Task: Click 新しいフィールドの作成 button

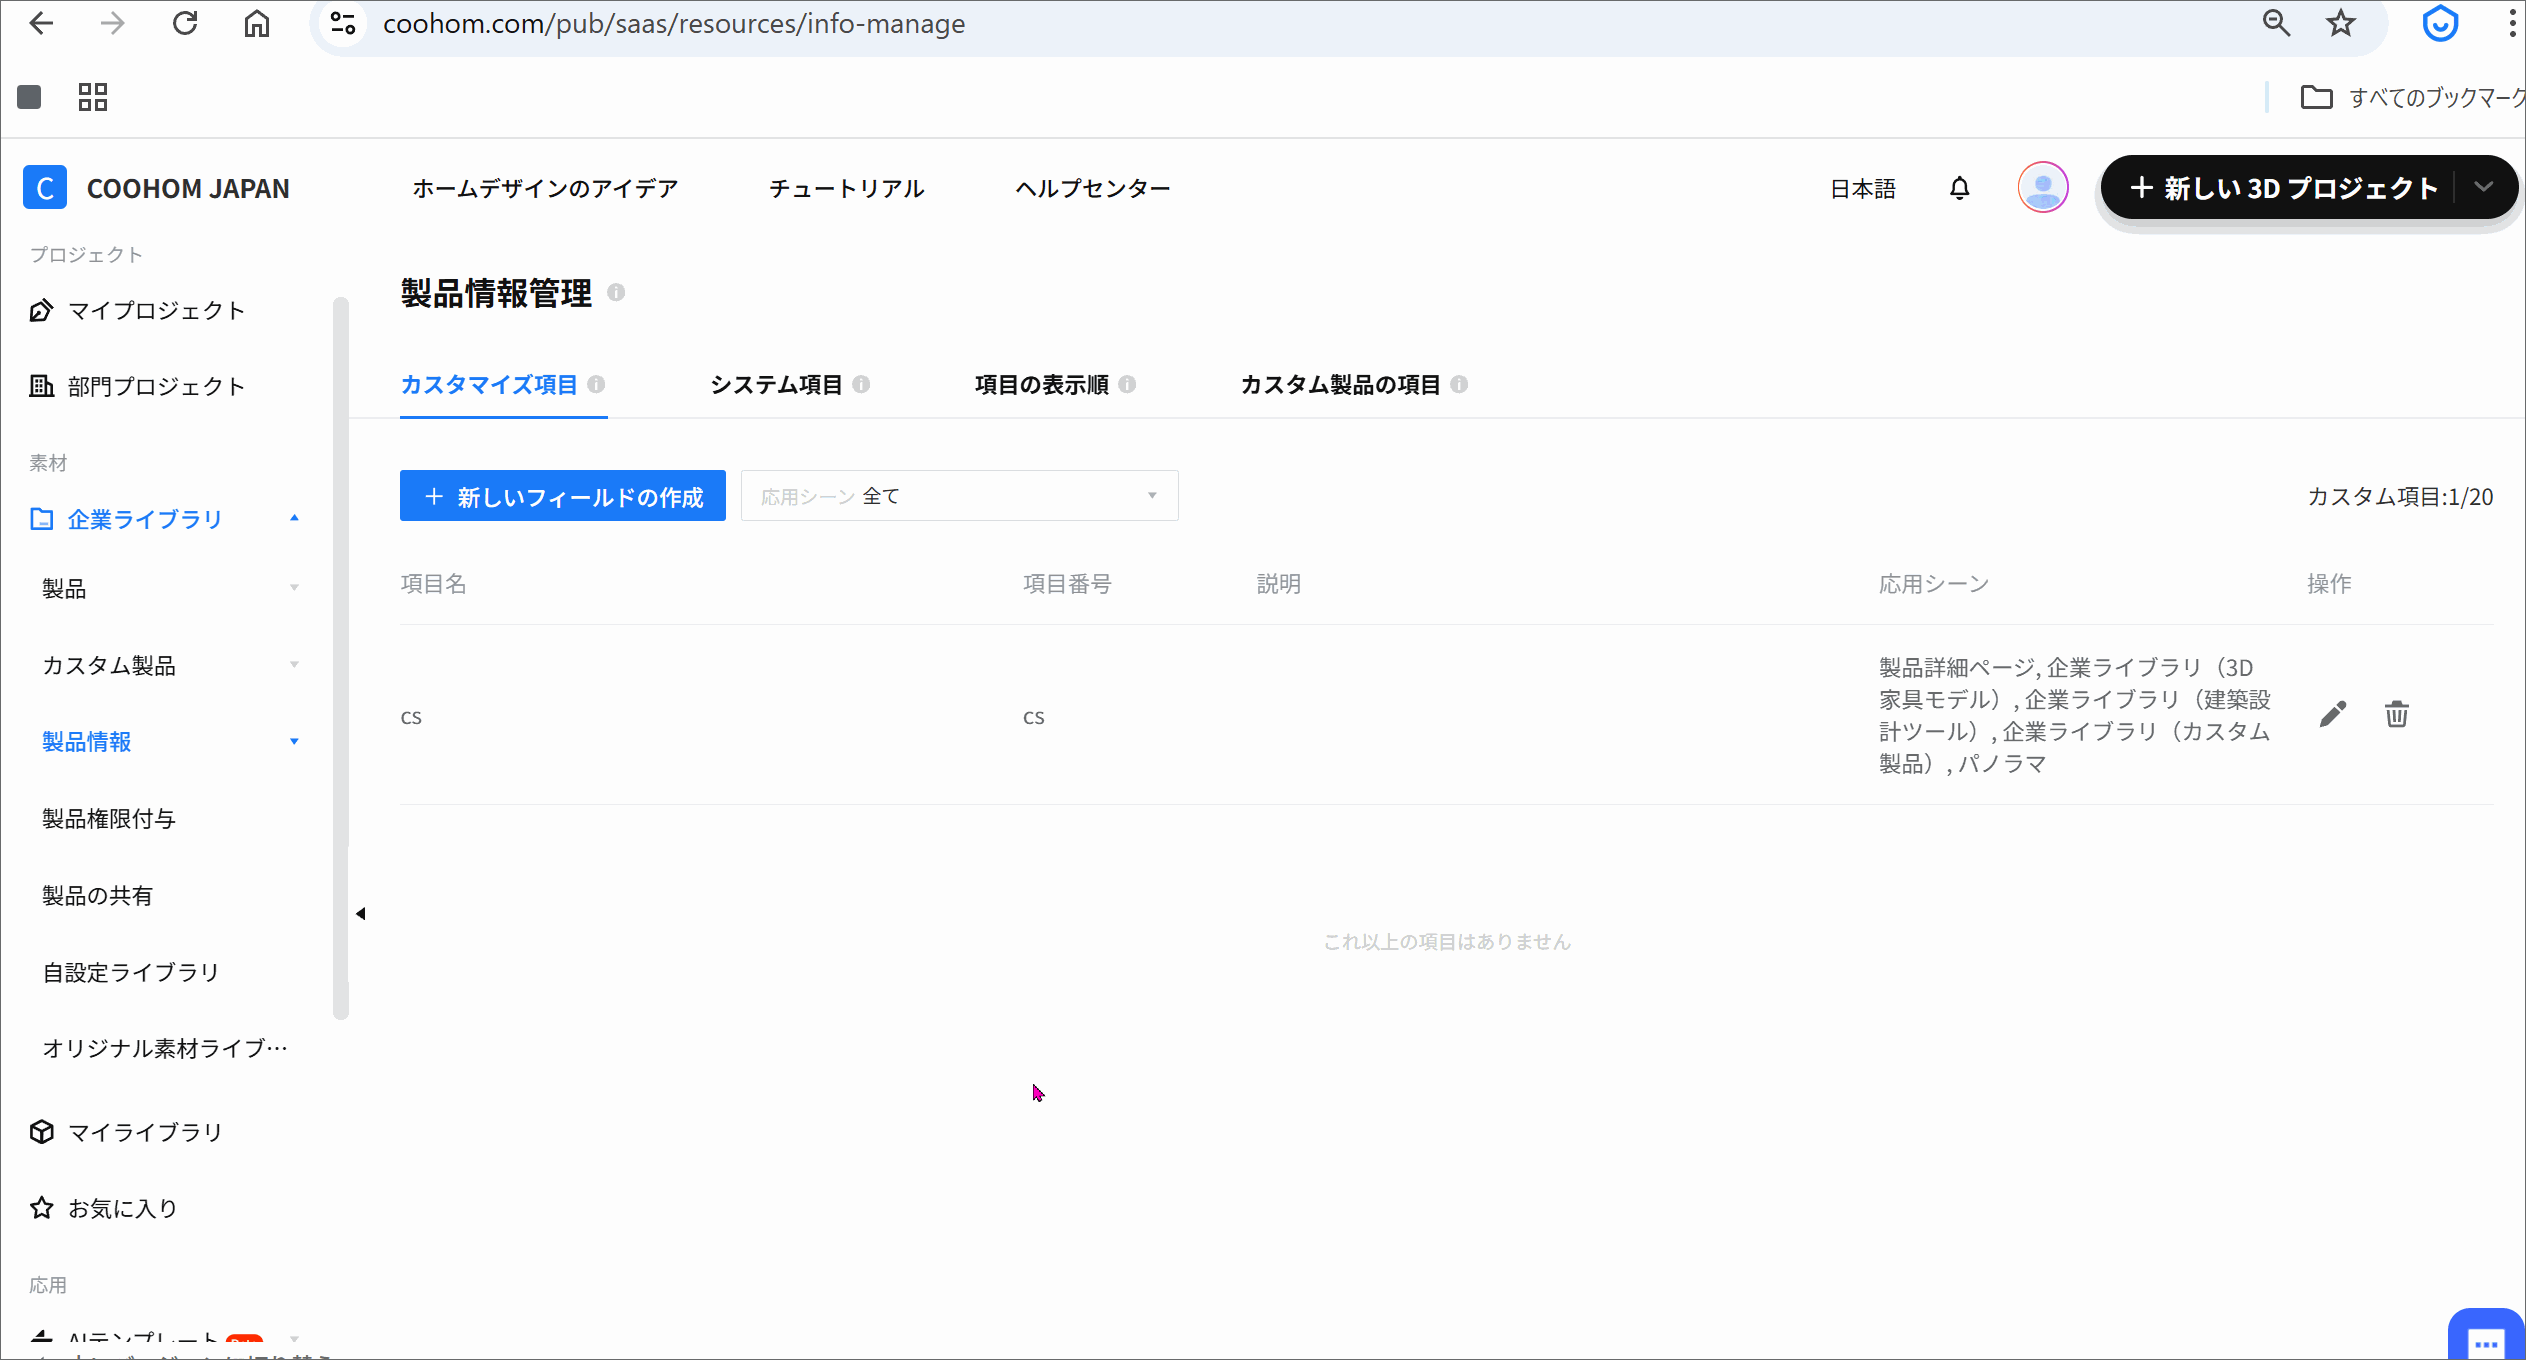Action: click(x=563, y=496)
